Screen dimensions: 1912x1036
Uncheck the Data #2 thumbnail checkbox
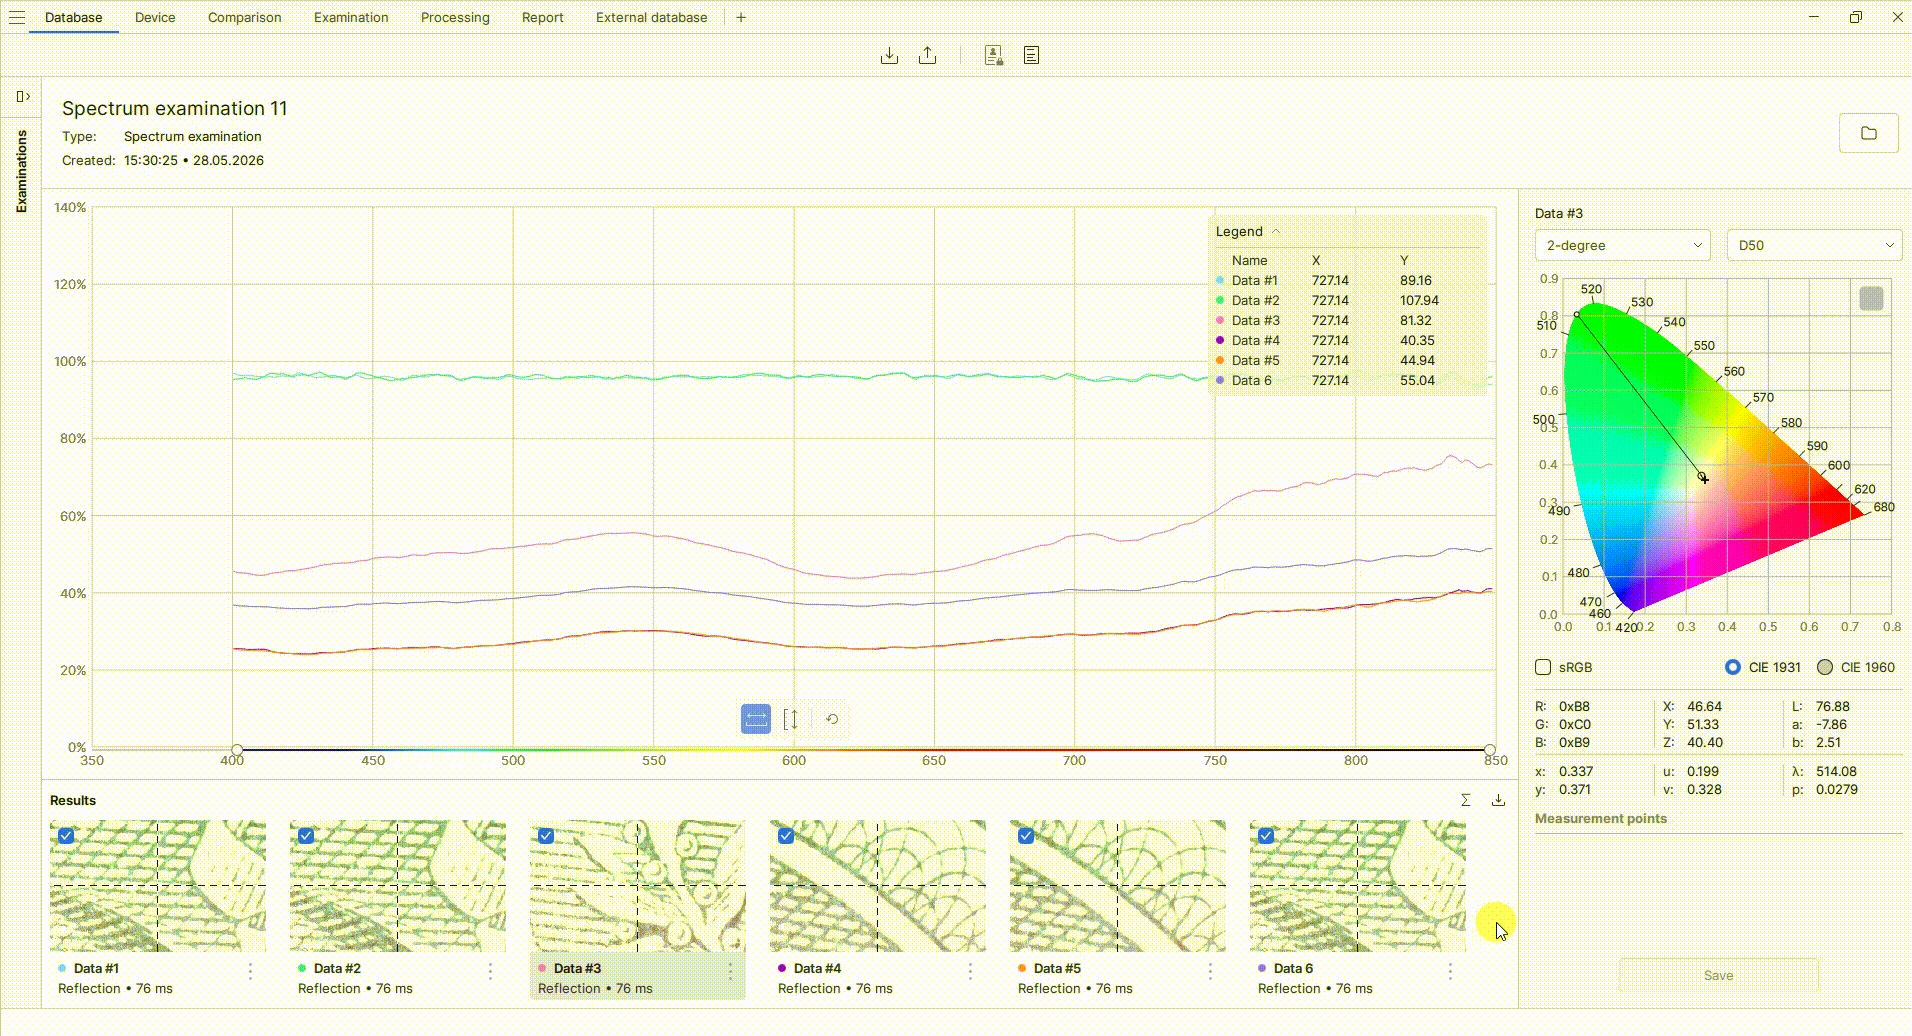point(306,836)
